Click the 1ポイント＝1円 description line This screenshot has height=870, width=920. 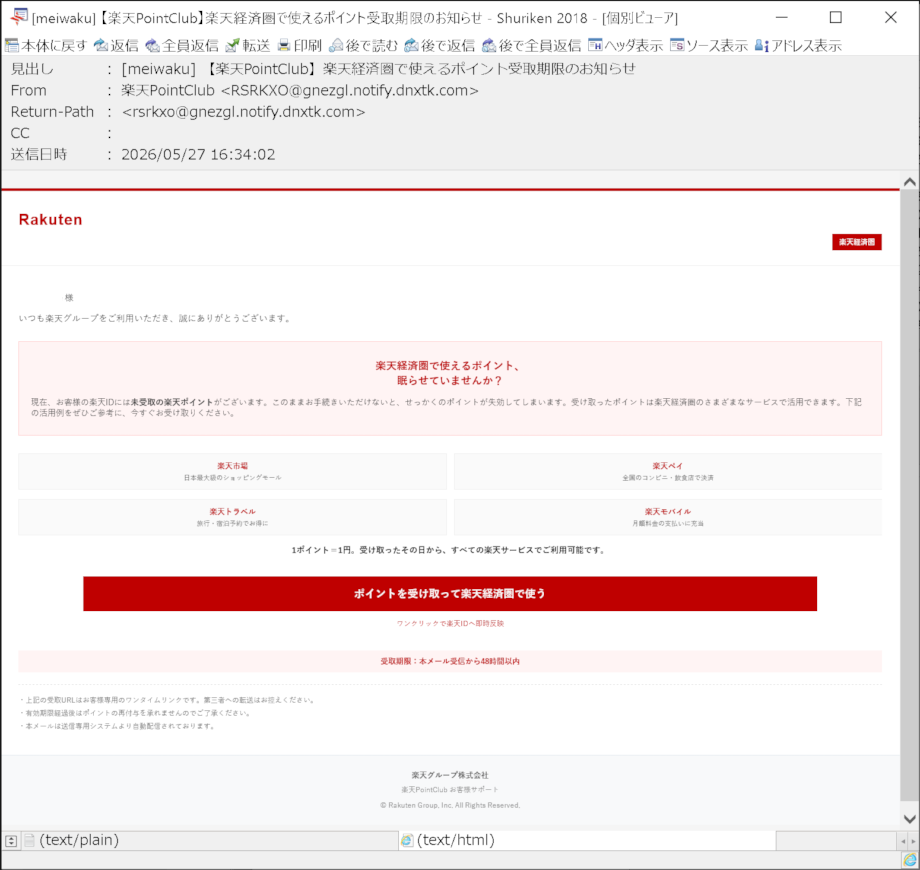tap(449, 550)
